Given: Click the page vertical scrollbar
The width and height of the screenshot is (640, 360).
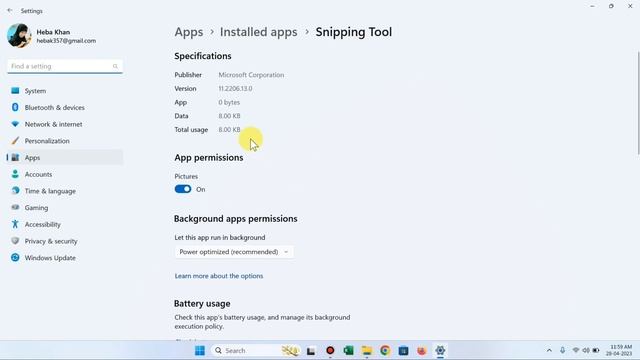Looking at the screenshot, I should point(638,103).
